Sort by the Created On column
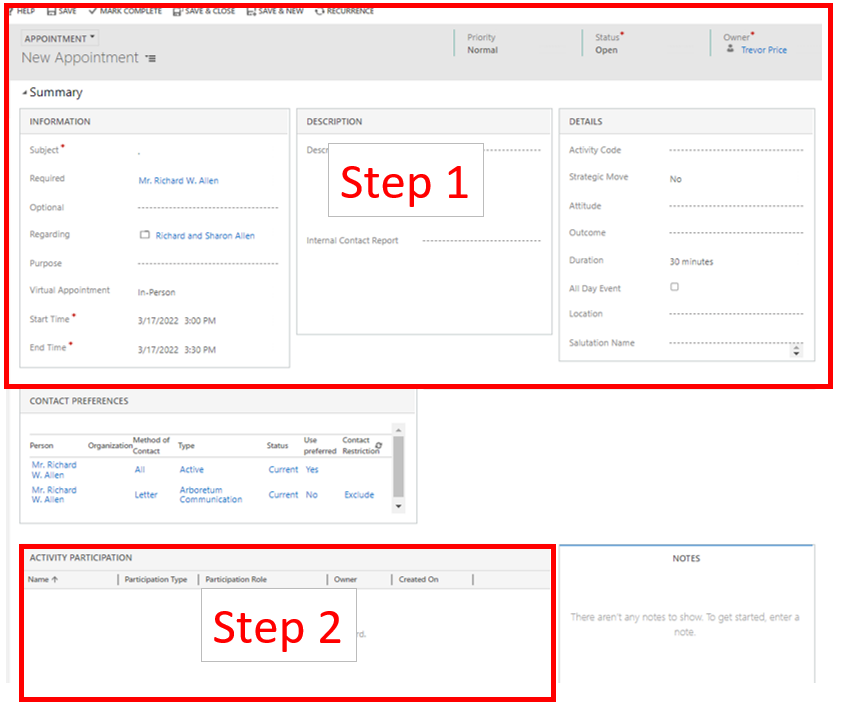The height and width of the screenshot is (712, 844). tap(419, 580)
